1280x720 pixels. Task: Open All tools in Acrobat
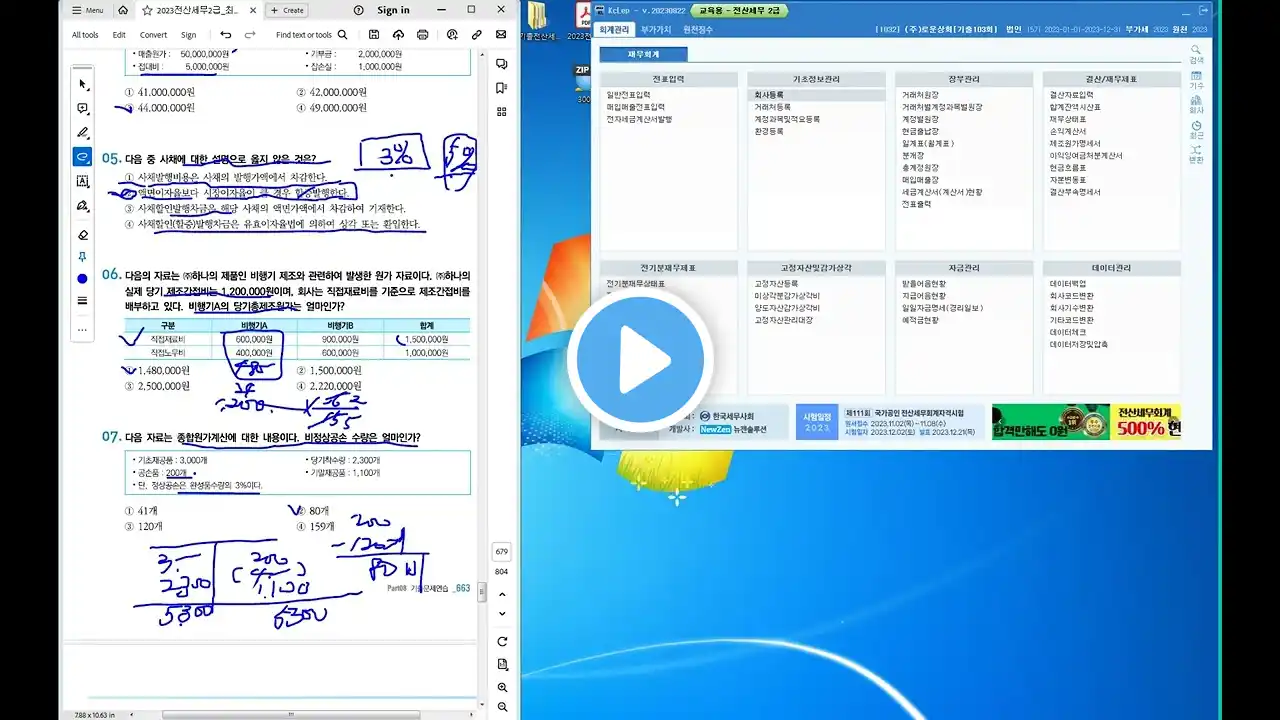tap(85, 34)
